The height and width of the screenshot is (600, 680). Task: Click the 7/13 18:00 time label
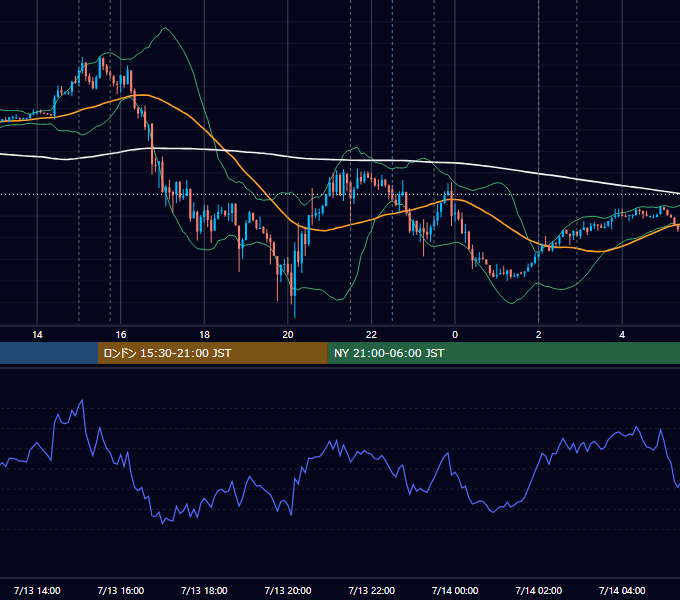[x=204, y=590]
